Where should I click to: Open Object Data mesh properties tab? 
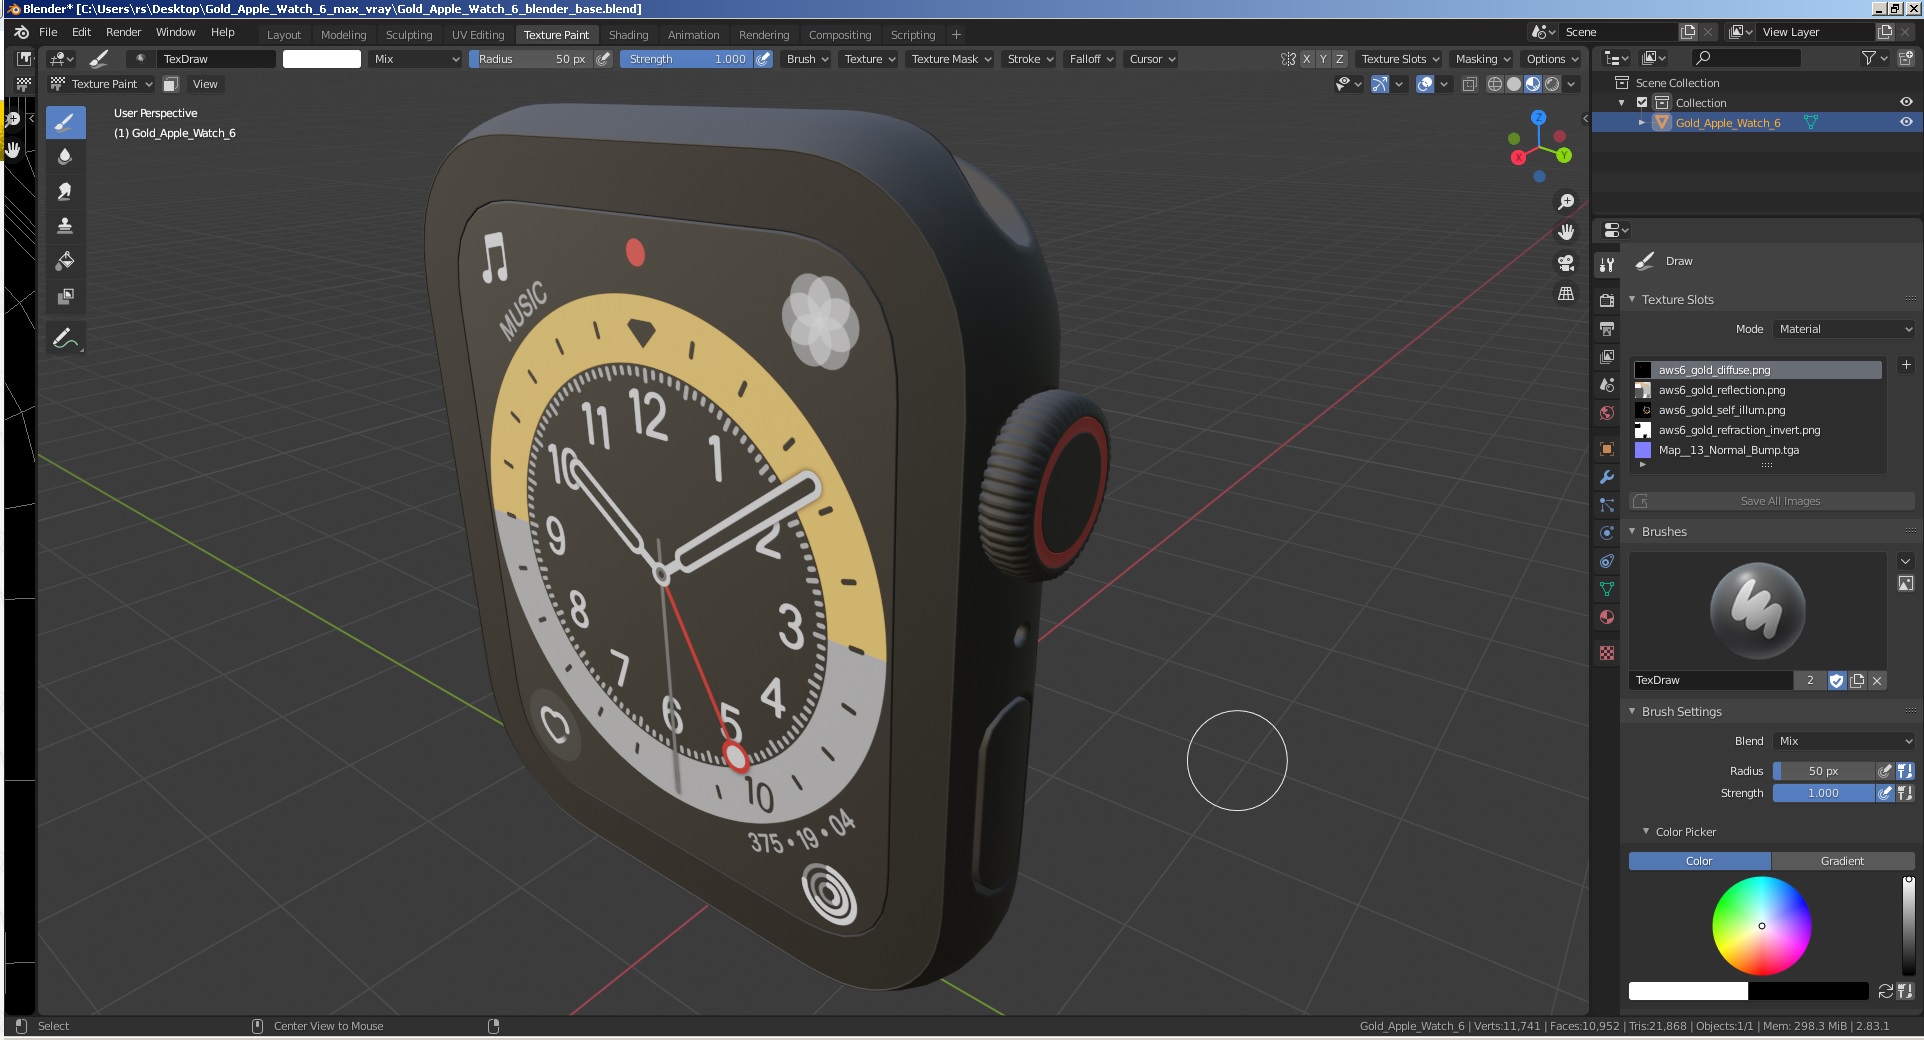tap(1607, 589)
